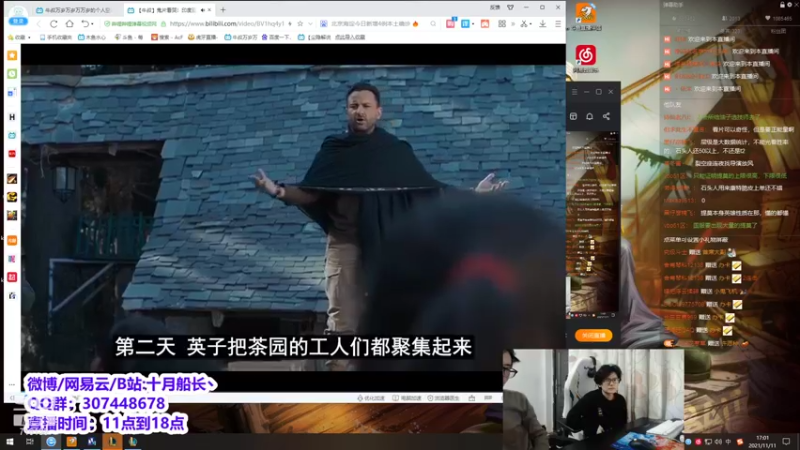Open the 百度一下 bookmark

click(279, 37)
